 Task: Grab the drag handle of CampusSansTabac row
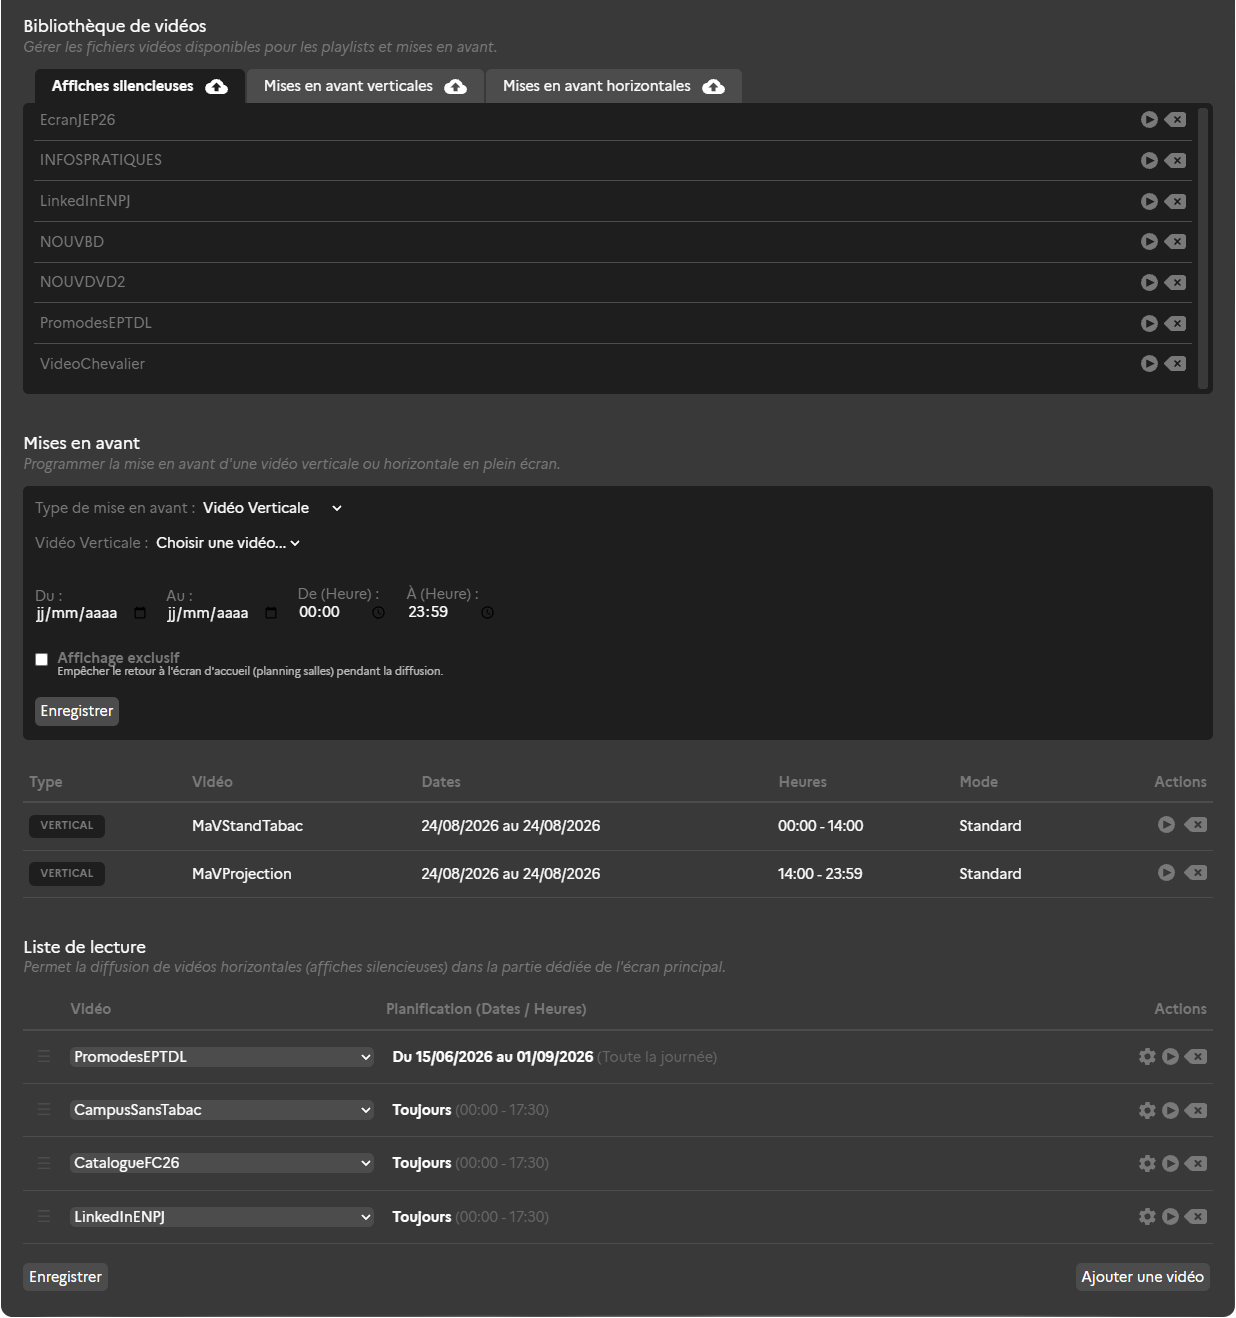tap(44, 1110)
